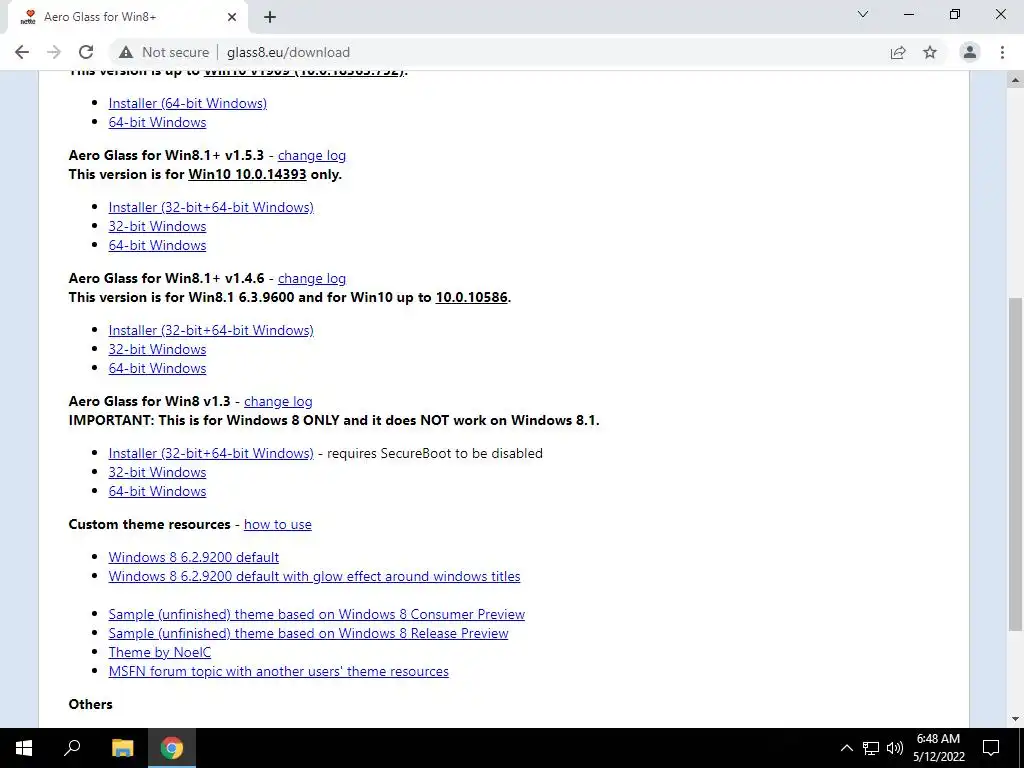Click the Custom theme resources heading
Screen dimensions: 1024x768
150,524
